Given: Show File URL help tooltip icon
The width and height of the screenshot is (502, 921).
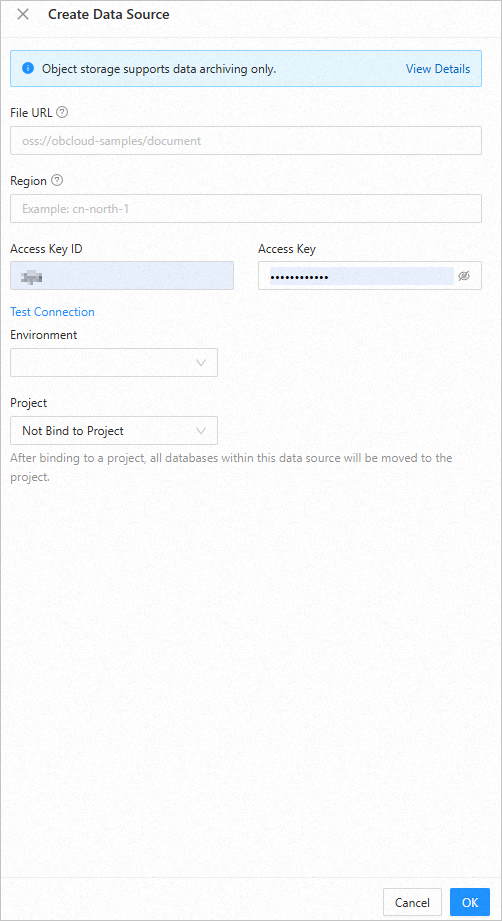Looking at the screenshot, I should pyautogui.click(x=63, y=112).
